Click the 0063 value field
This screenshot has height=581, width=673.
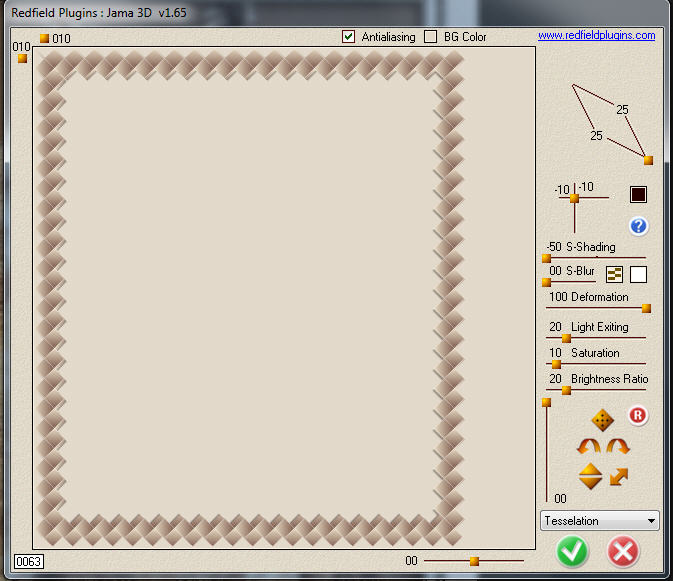(x=29, y=561)
